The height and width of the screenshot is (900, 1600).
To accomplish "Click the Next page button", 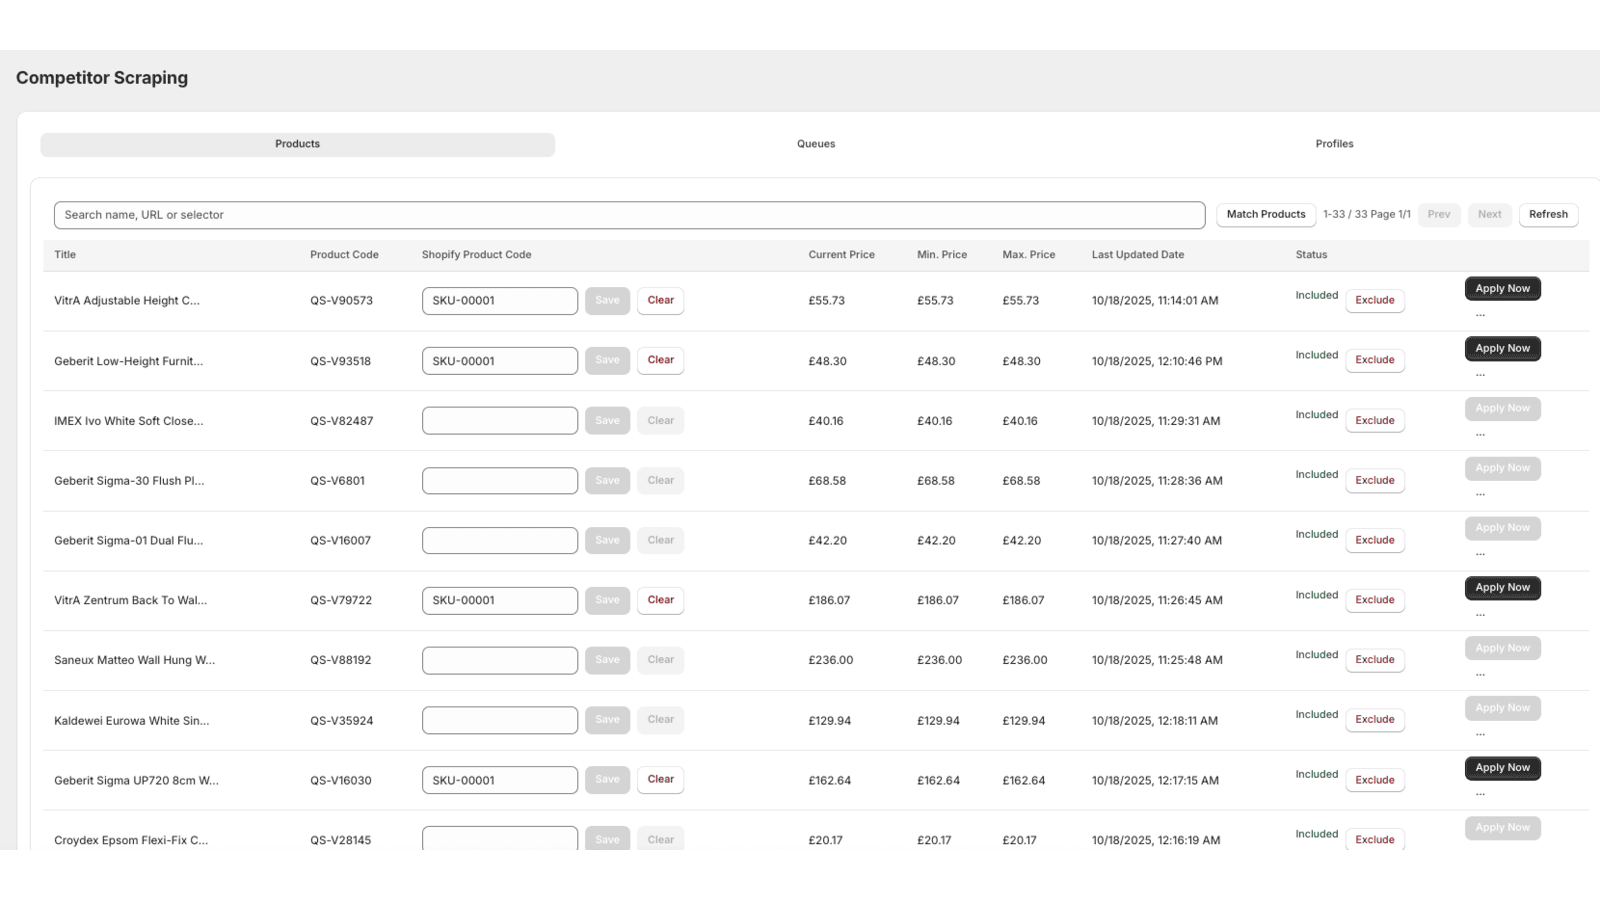I will (1489, 214).
